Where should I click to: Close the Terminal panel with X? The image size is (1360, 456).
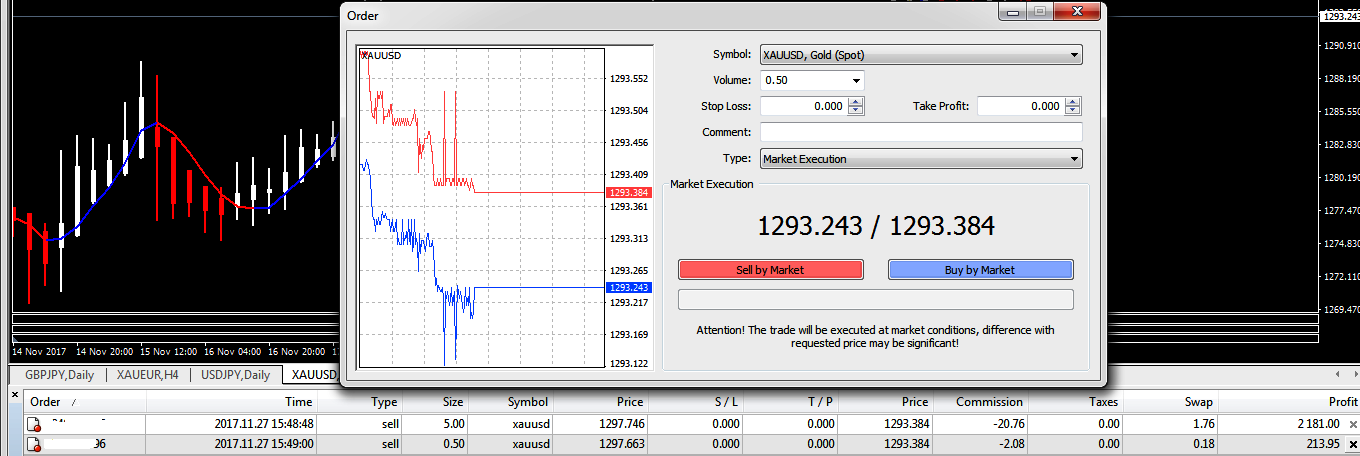click(13, 394)
